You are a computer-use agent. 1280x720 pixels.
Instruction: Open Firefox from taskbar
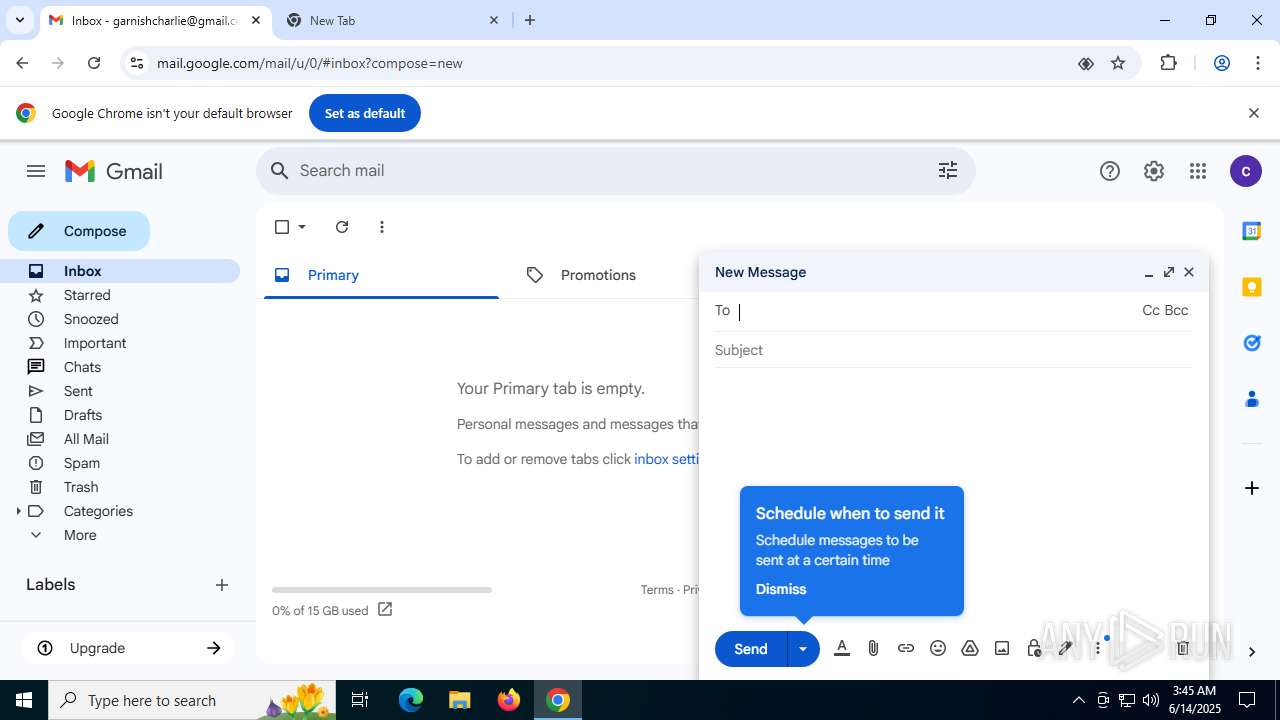click(x=509, y=700)
